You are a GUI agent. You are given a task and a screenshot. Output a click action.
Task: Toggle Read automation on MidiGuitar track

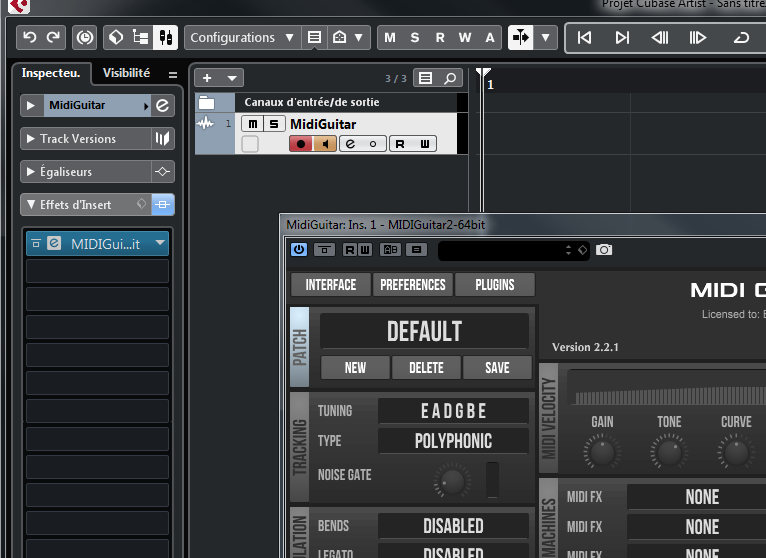pyautogui.click(x=400, y=144)
